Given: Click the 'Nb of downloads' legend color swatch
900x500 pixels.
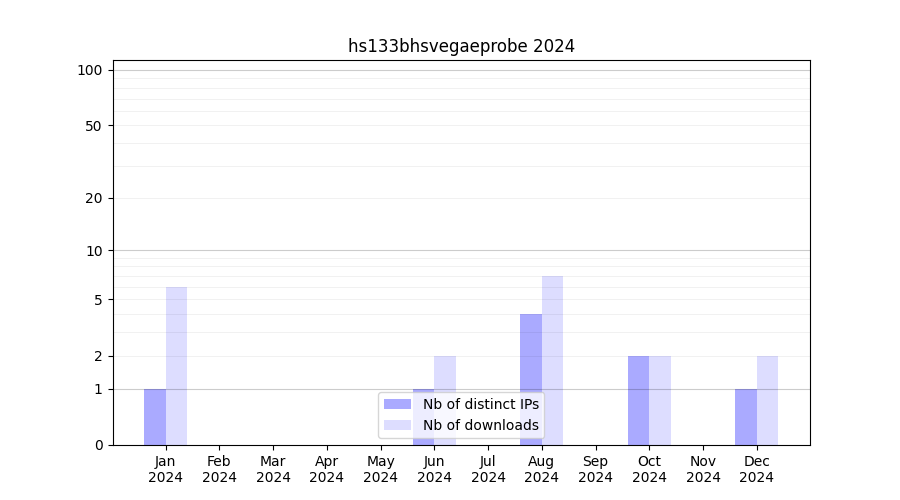Looking at the screenshot, I should point(397,425).
